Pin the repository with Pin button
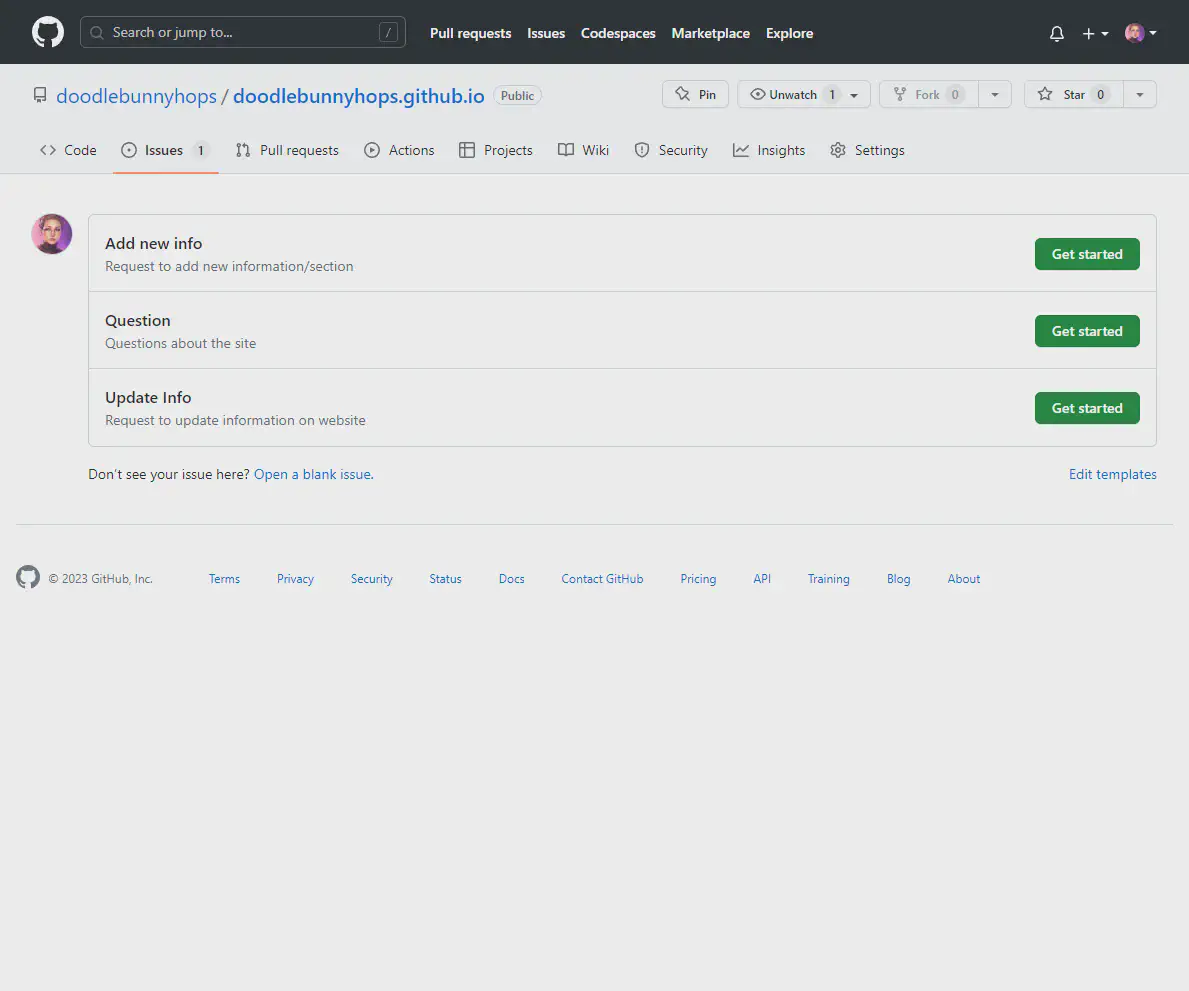 pyautogui.click(x=695, y=94)
